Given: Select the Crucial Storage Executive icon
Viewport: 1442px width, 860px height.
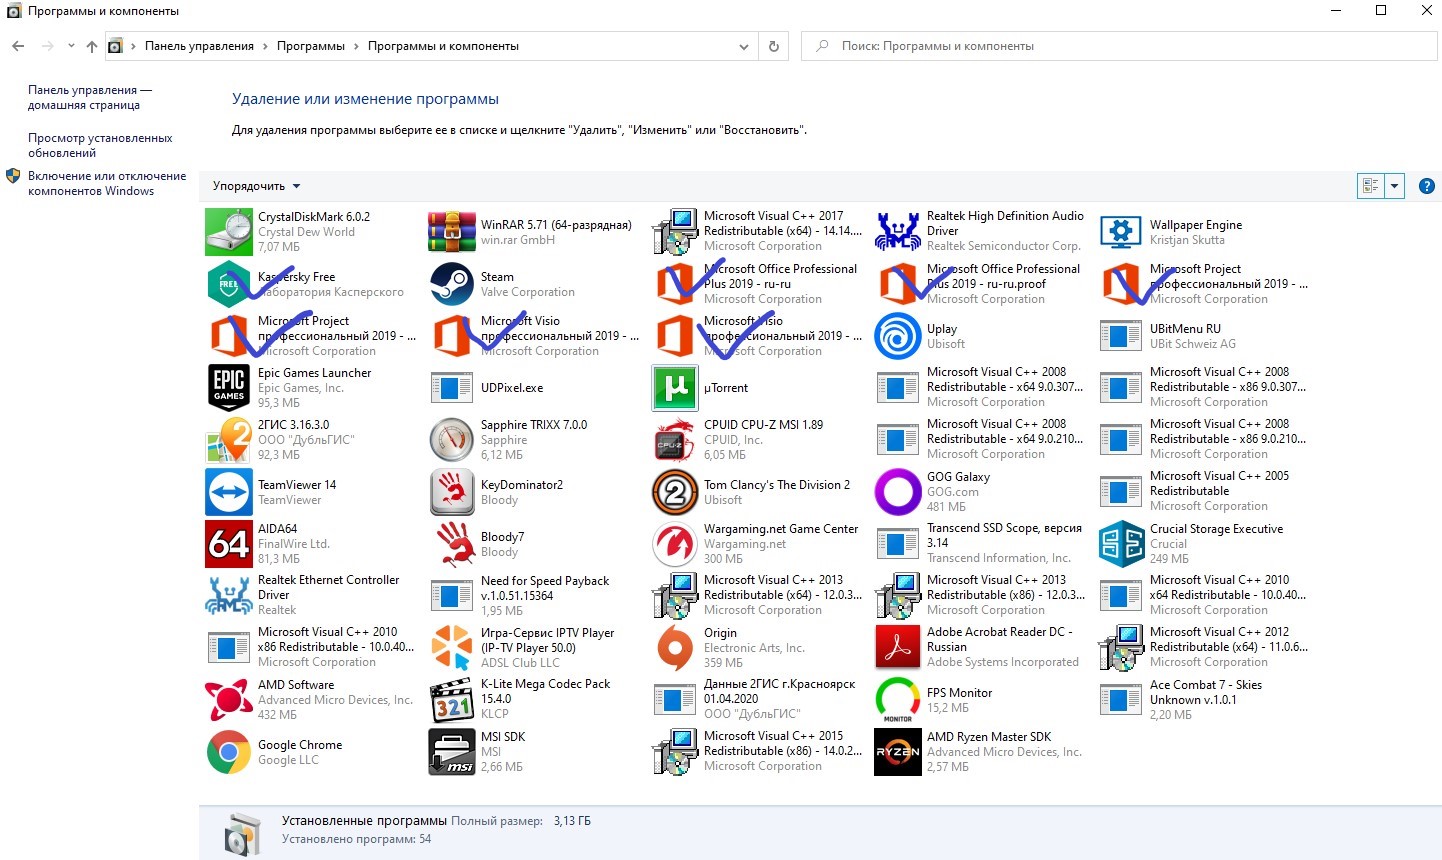Looking at the screenshot, I should [x=1121, y=544].
